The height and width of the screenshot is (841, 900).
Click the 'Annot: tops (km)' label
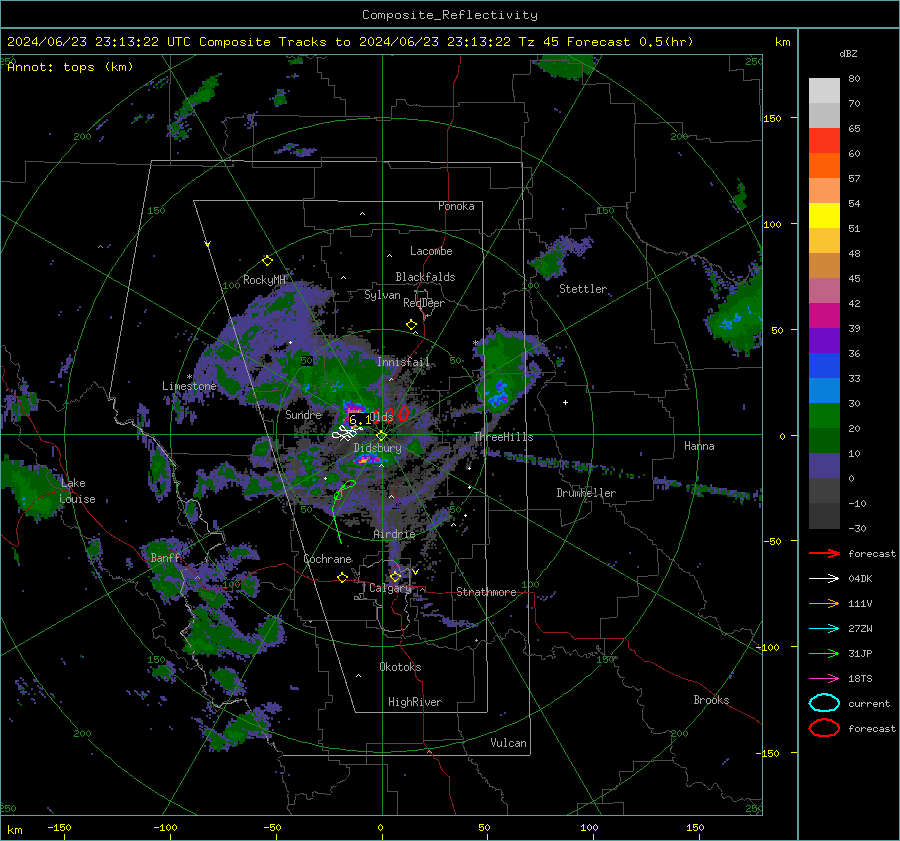point(70,67)
